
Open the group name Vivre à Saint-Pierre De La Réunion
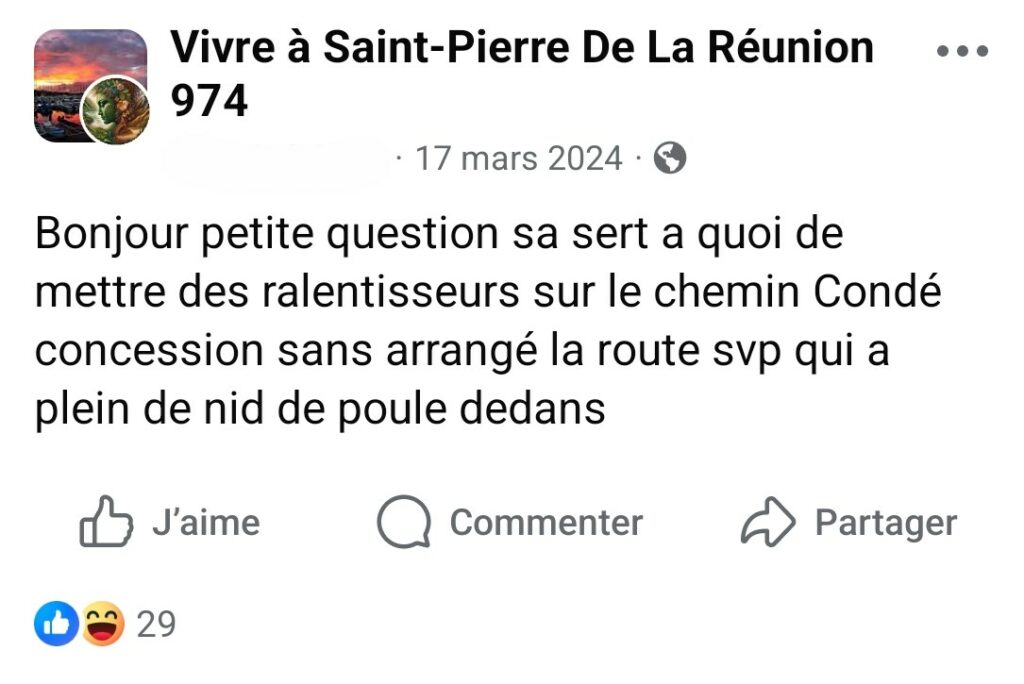coord(522,47)
